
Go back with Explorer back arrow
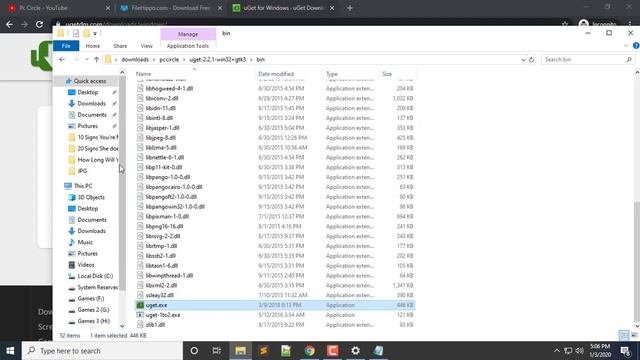point(62,60)
